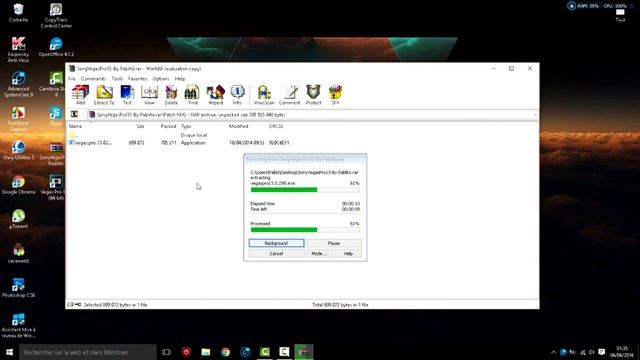Select CopyTrans Control Center desktop icon
This screenshot has width=640, height=360.
coord(56,16)
